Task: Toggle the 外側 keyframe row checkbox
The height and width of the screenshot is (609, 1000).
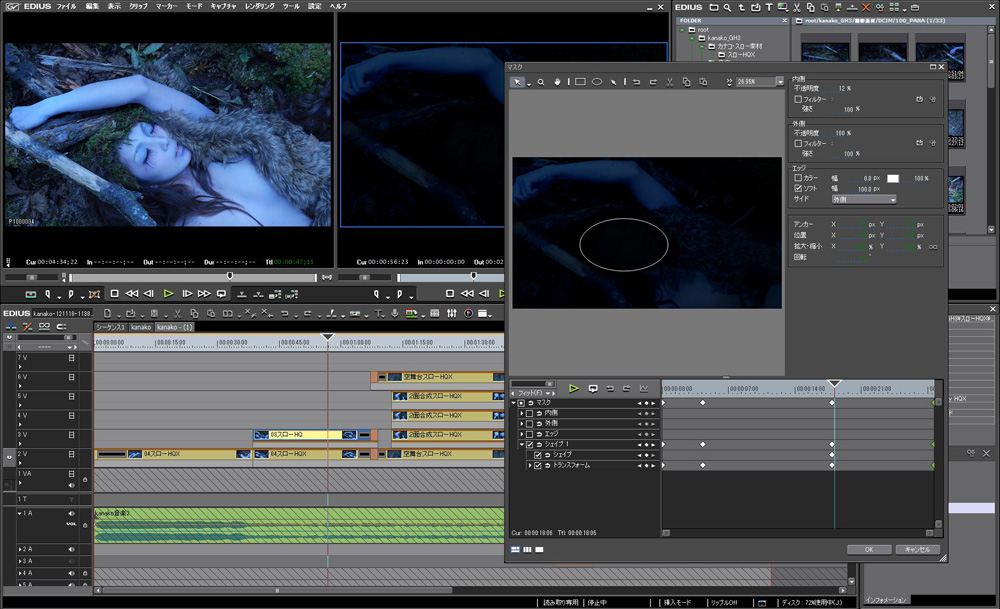Action: (529, 423)
